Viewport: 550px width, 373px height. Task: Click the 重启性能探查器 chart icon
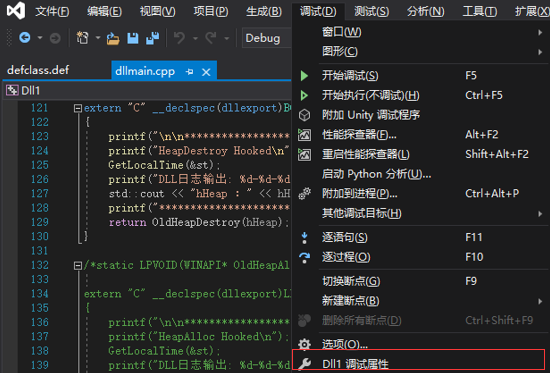[x=304, y=154]
